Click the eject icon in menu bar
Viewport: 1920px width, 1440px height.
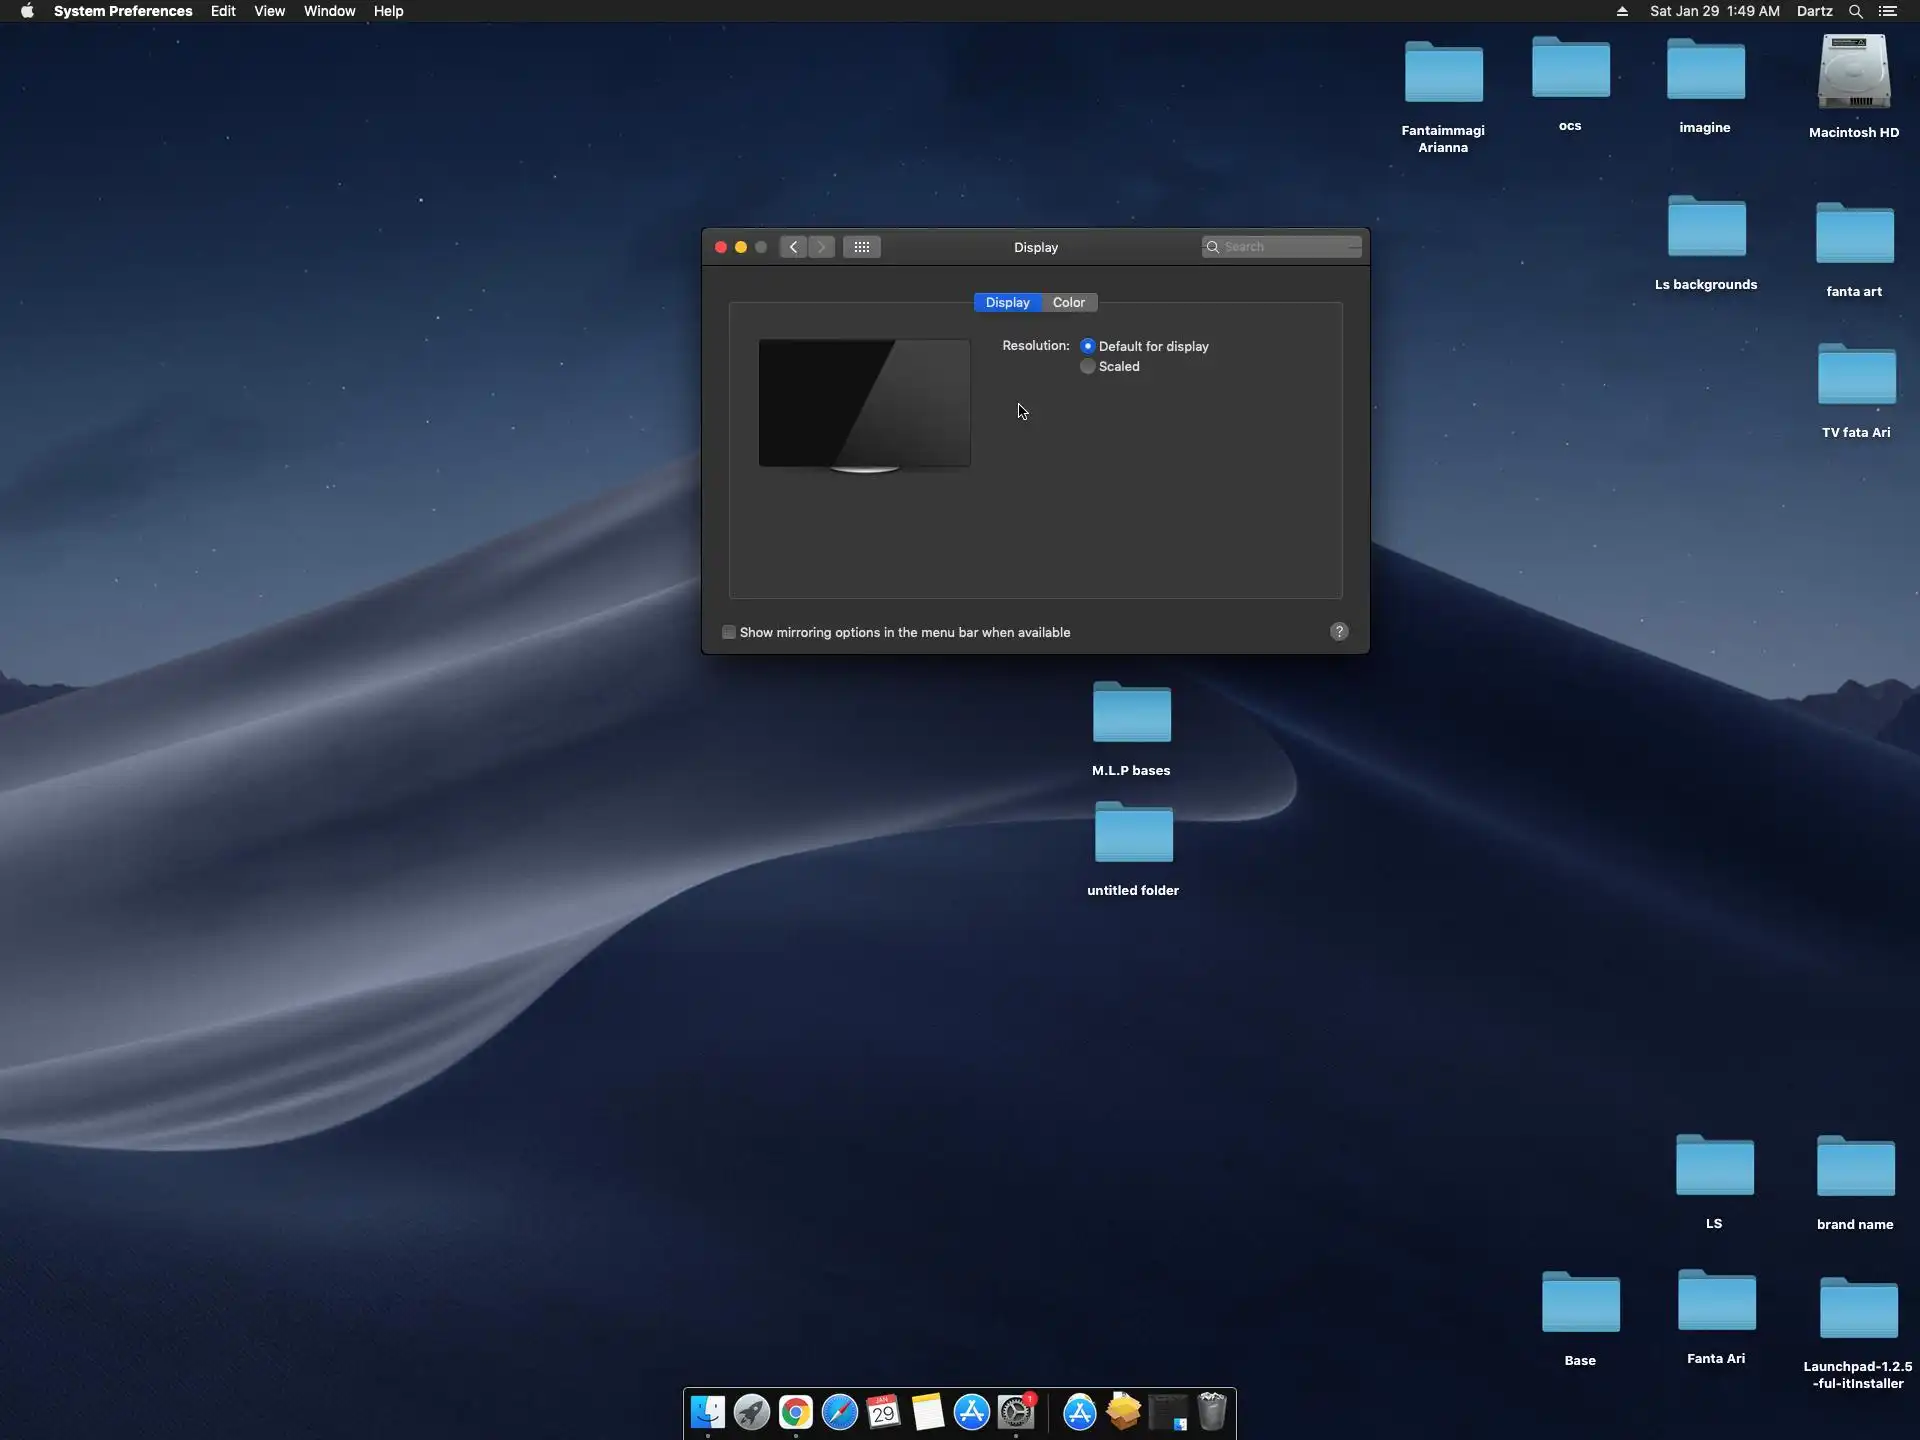[1622, 11]
